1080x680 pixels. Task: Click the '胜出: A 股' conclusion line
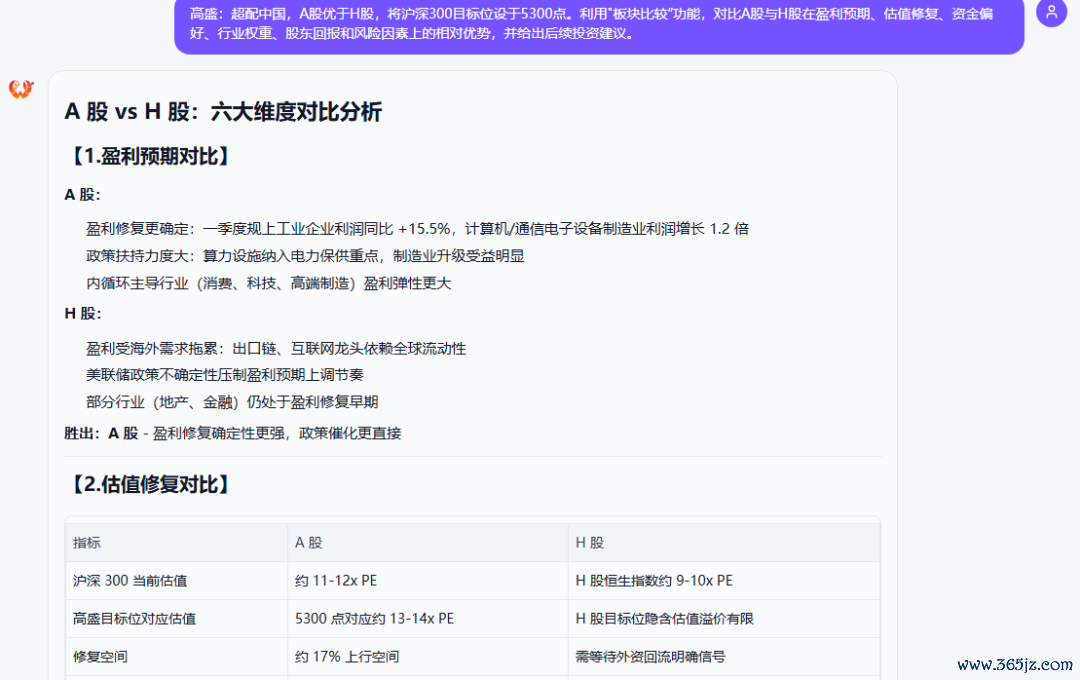click(232, 433)
